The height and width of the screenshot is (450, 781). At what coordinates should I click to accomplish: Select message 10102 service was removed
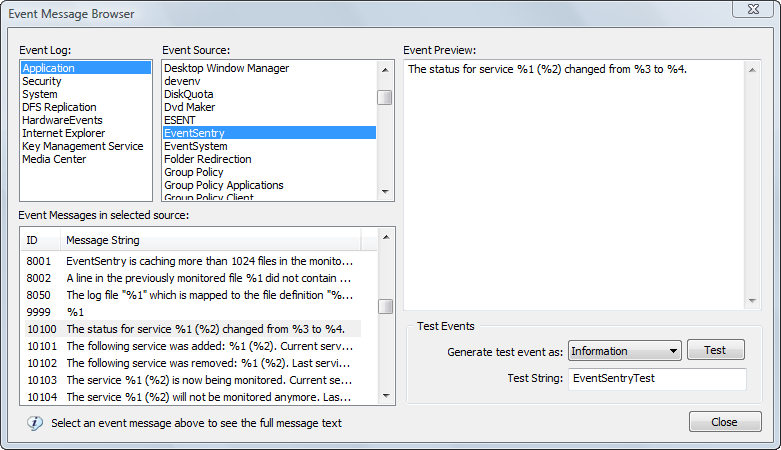tap(193, 363)
